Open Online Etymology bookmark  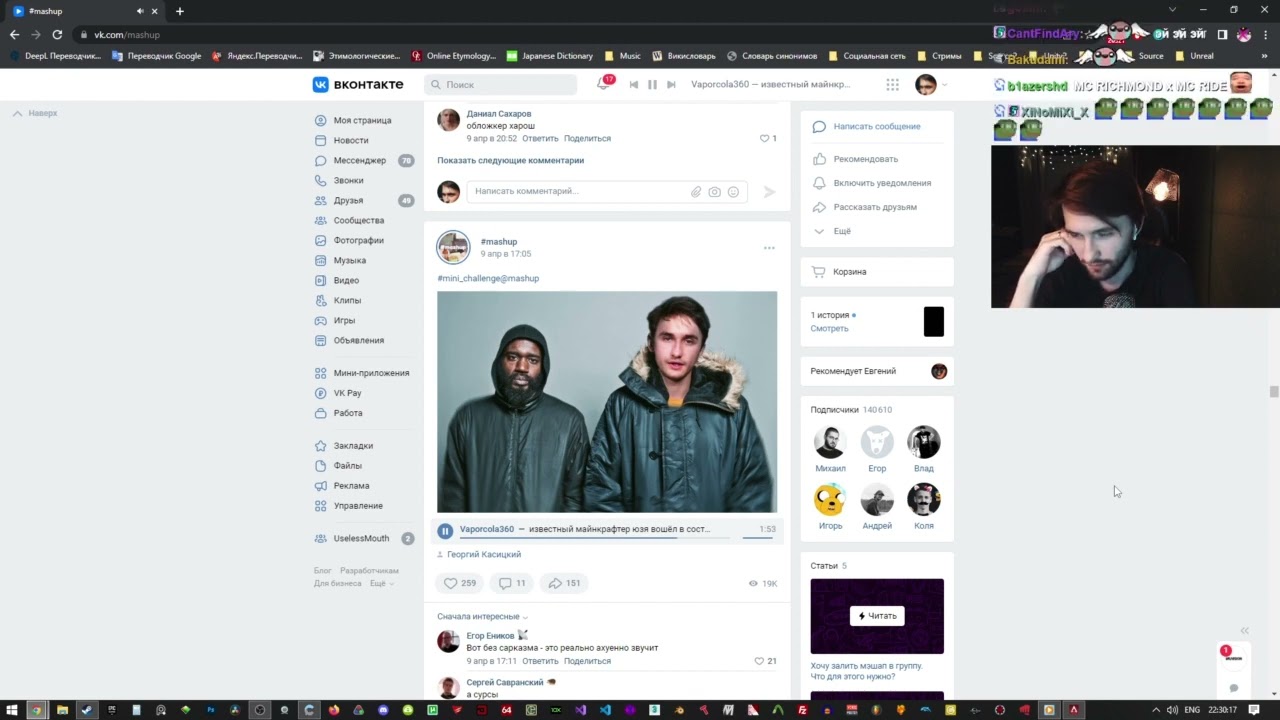[x=454, y=56]
